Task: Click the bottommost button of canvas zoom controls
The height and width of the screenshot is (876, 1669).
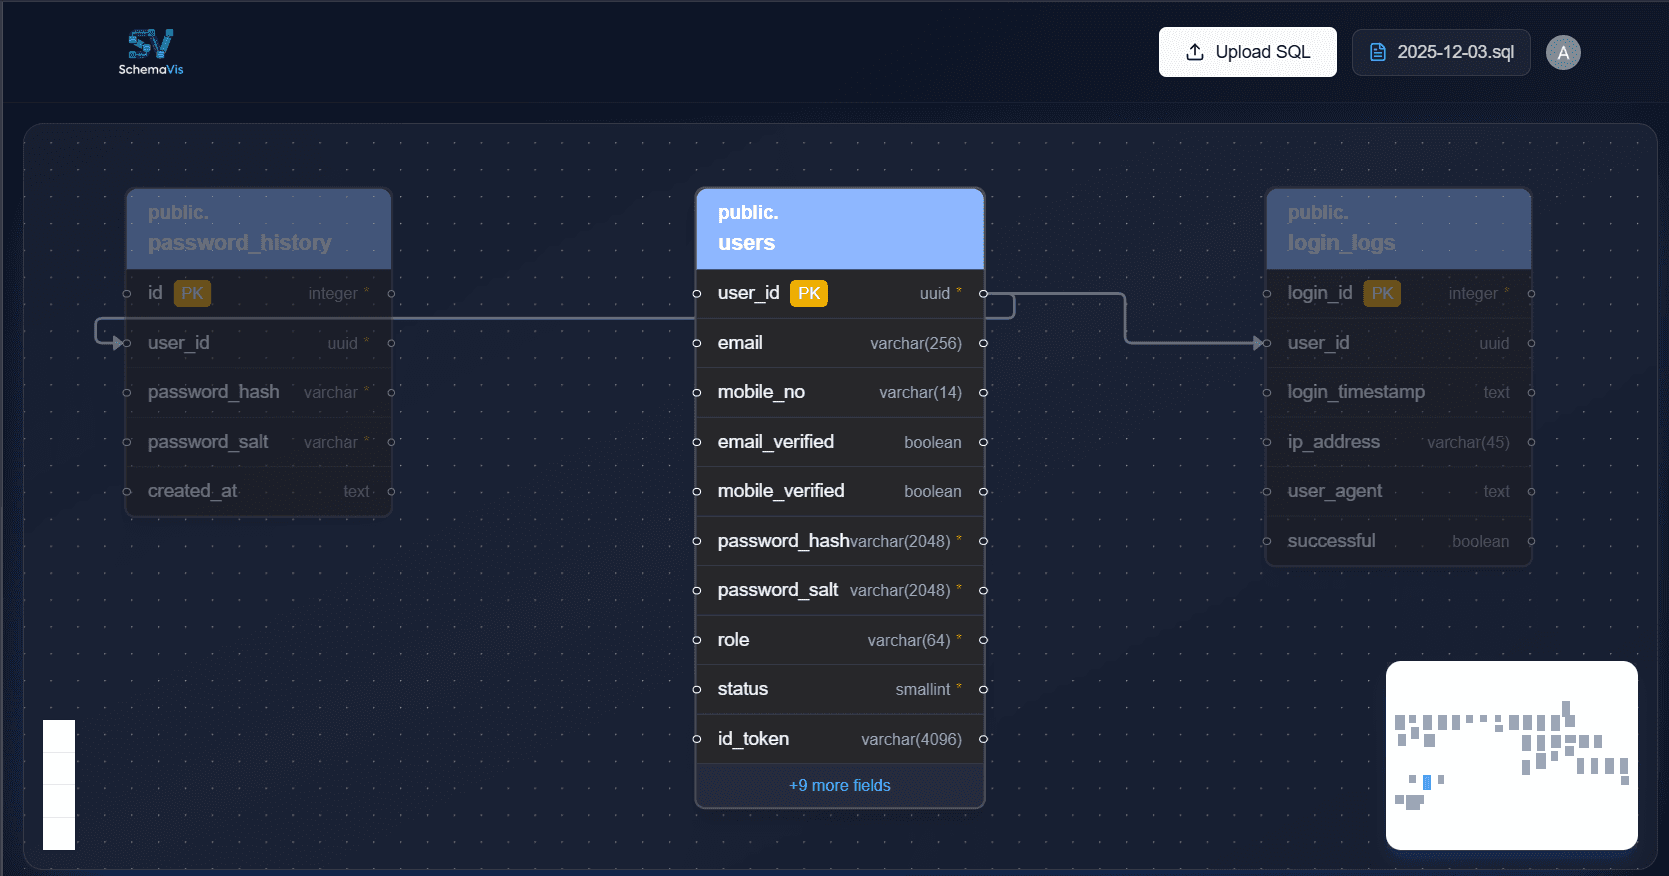Action: tap(59, 833)
